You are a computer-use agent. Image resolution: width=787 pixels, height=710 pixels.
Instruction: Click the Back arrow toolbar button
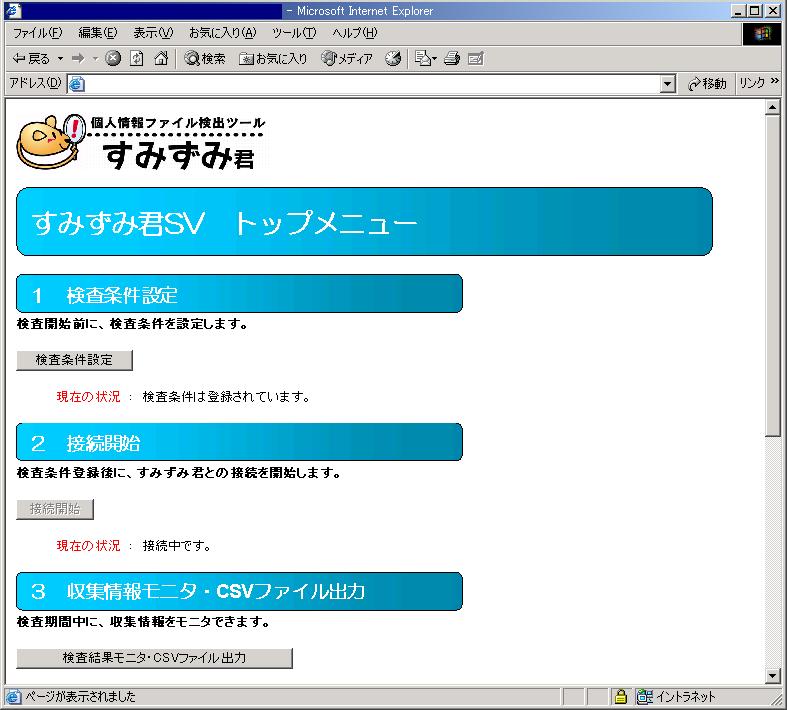(x=31, y=59)
